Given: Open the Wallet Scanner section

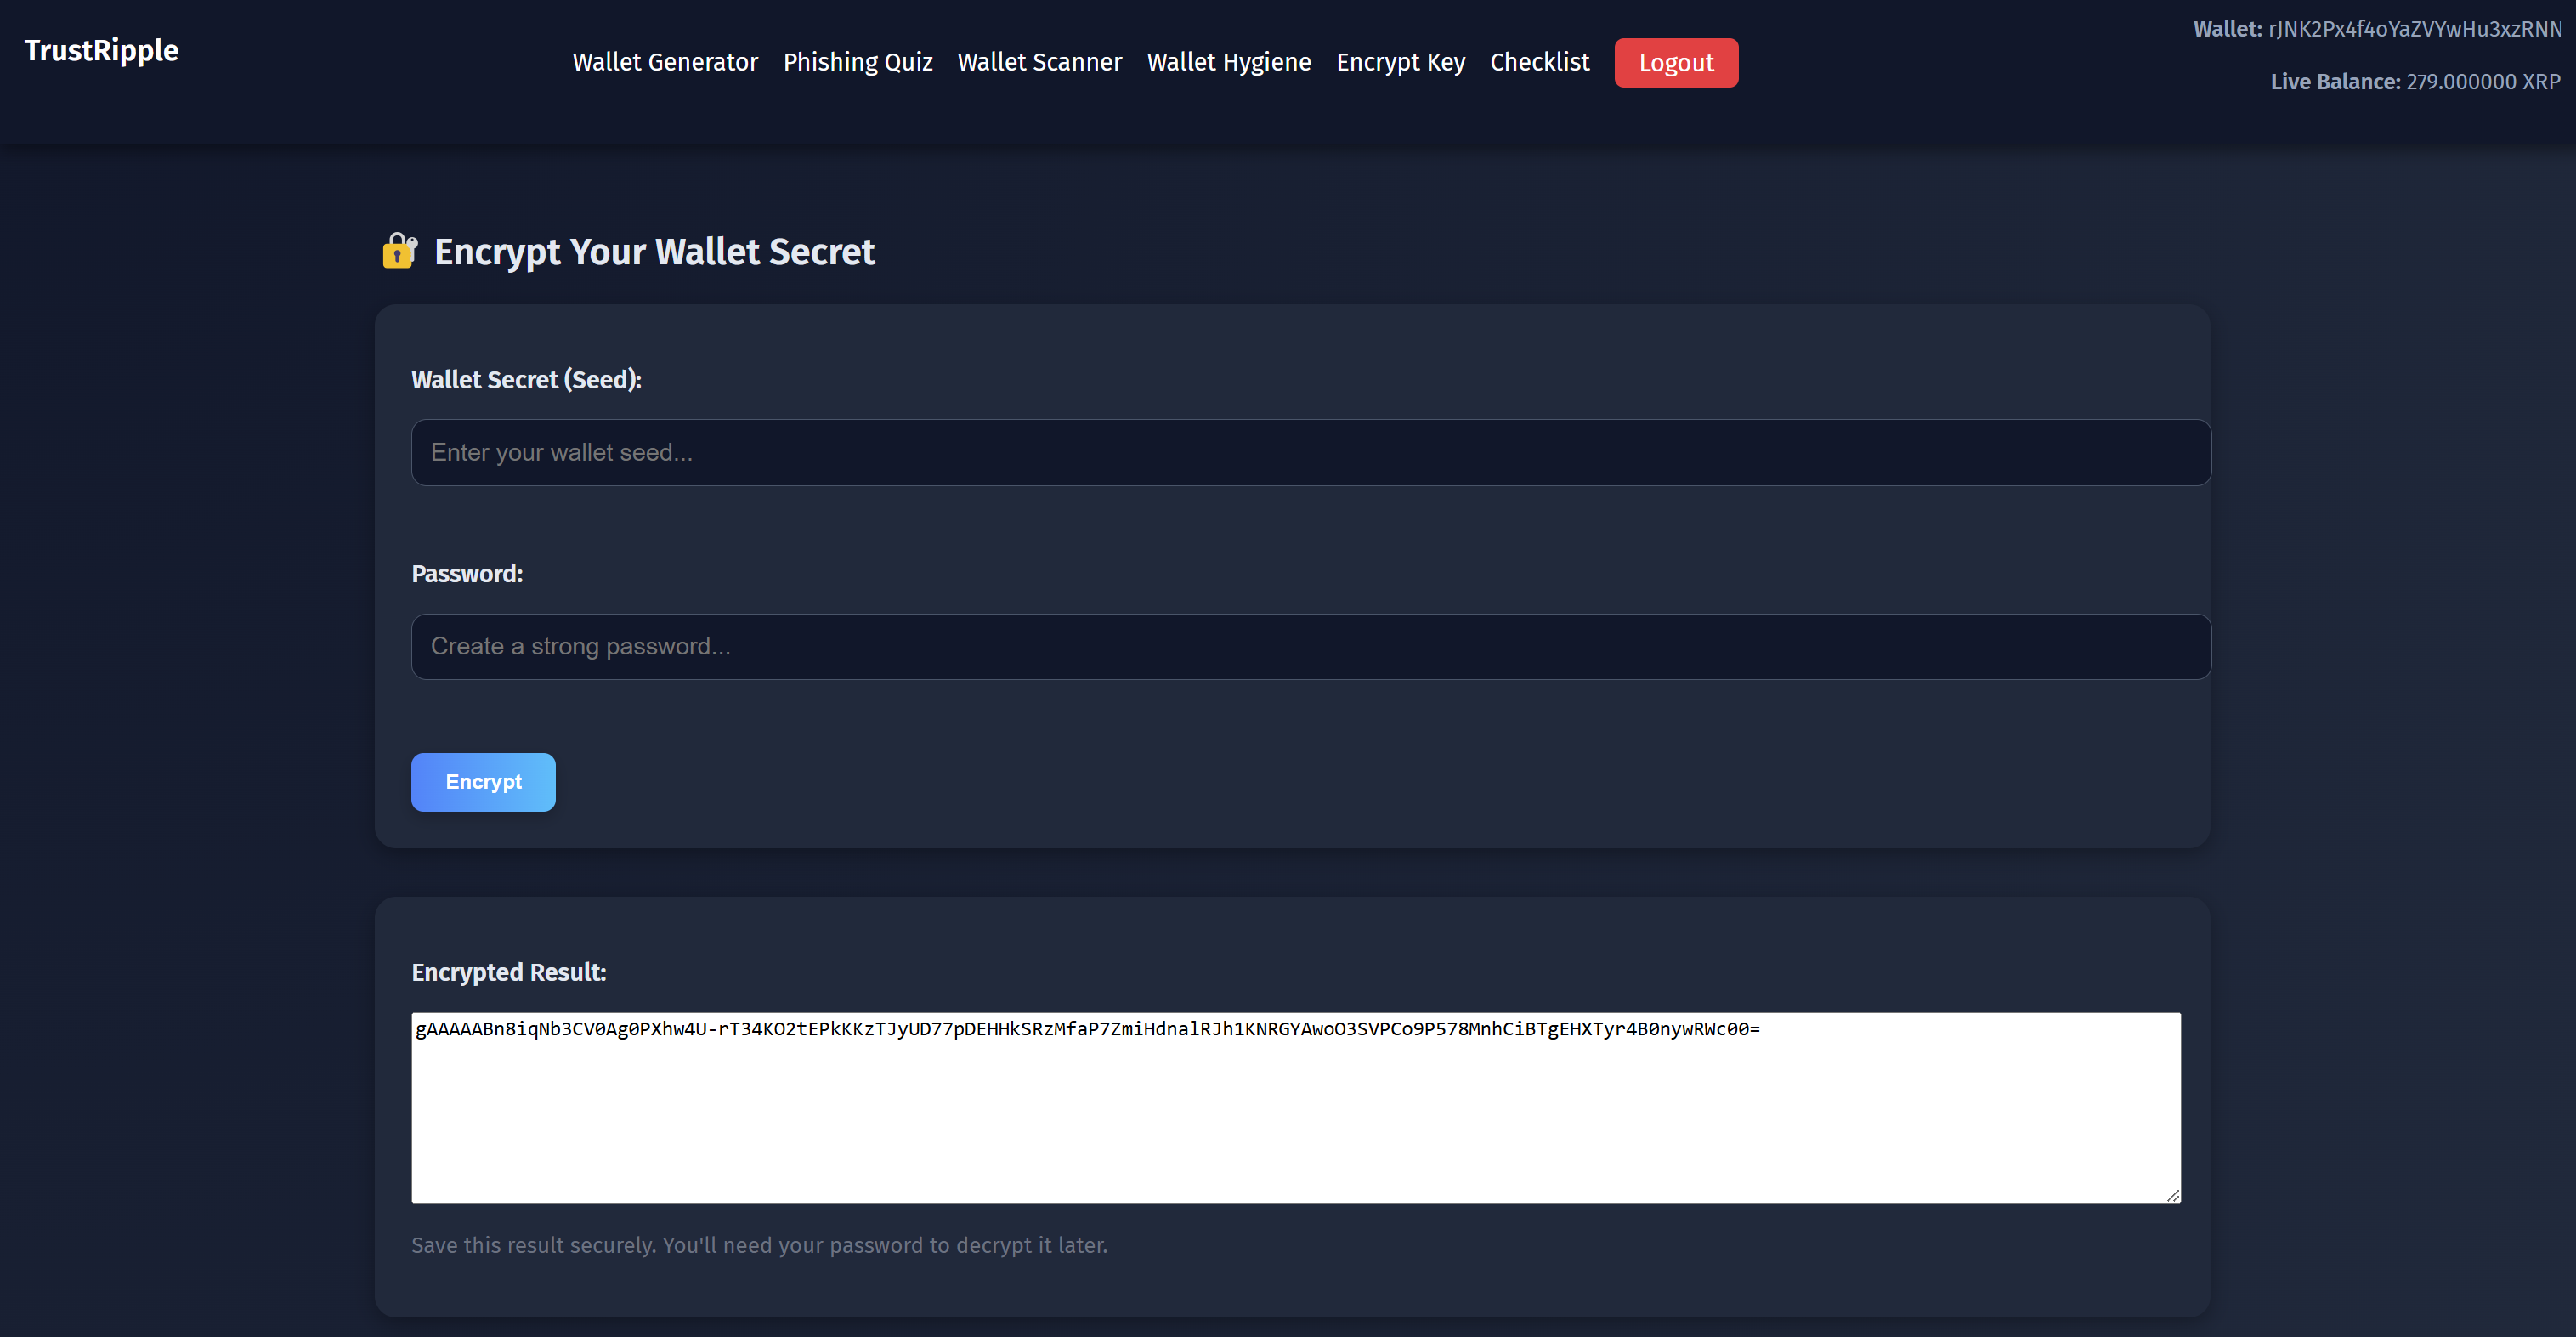Looking at the screenshot, I should (1039, 62).
